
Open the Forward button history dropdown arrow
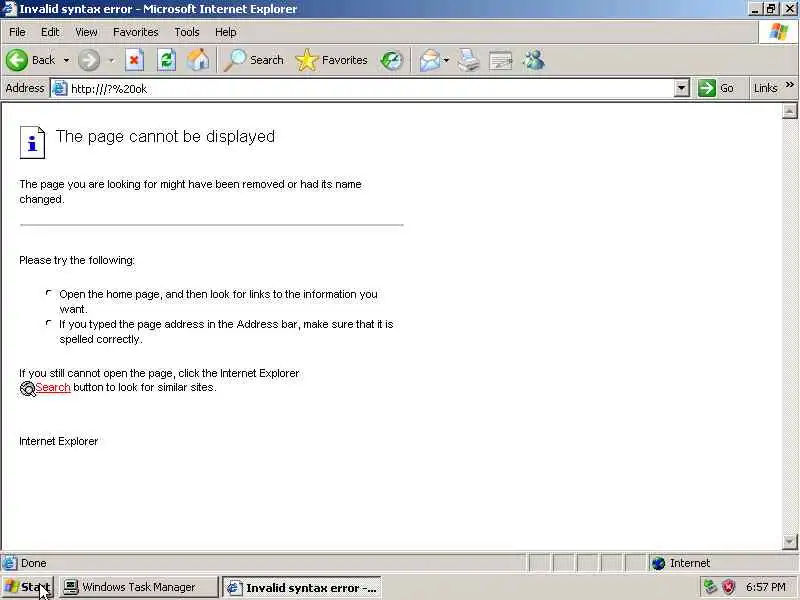(x=111, y=60)
